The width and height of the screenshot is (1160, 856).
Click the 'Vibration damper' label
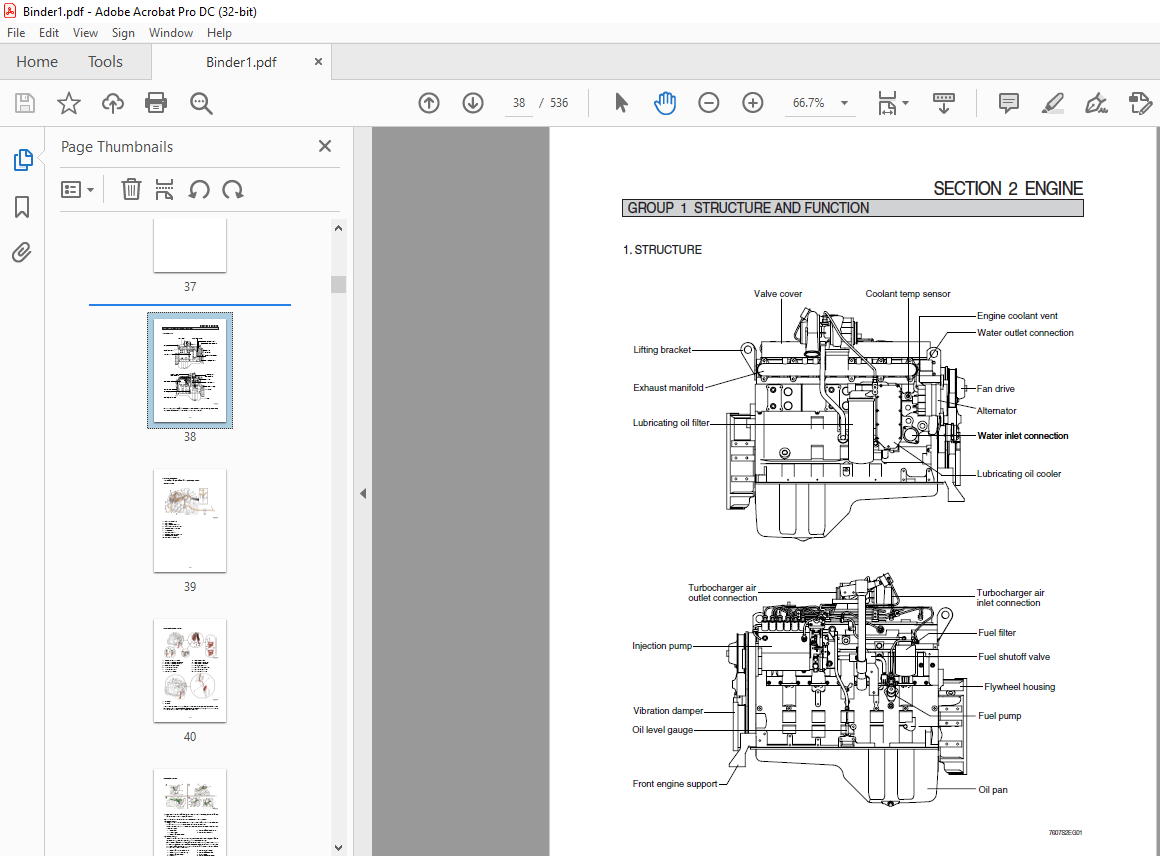click(x=668, y=710)
